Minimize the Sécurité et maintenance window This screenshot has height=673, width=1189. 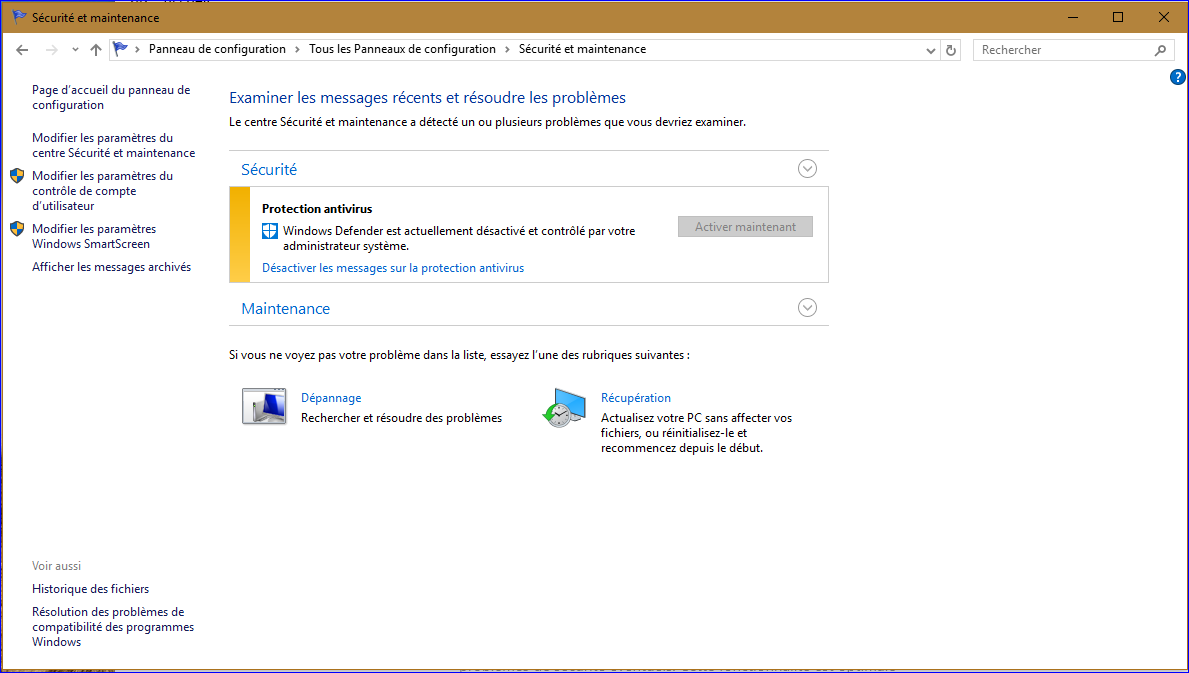pos(1072,17)
